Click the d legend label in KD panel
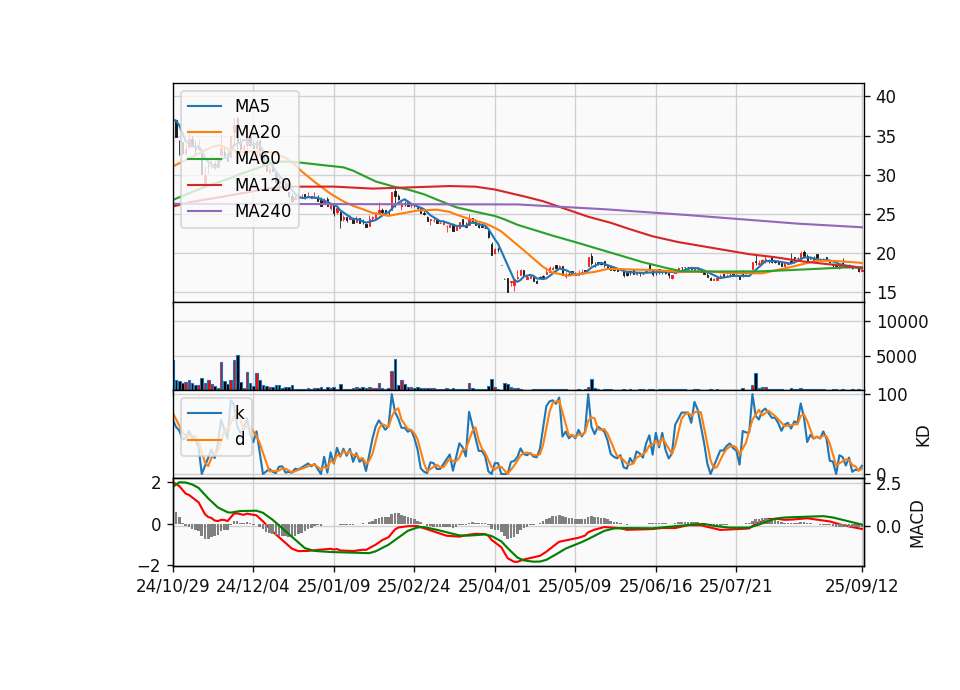960x690 pixels. pos(239,439)
